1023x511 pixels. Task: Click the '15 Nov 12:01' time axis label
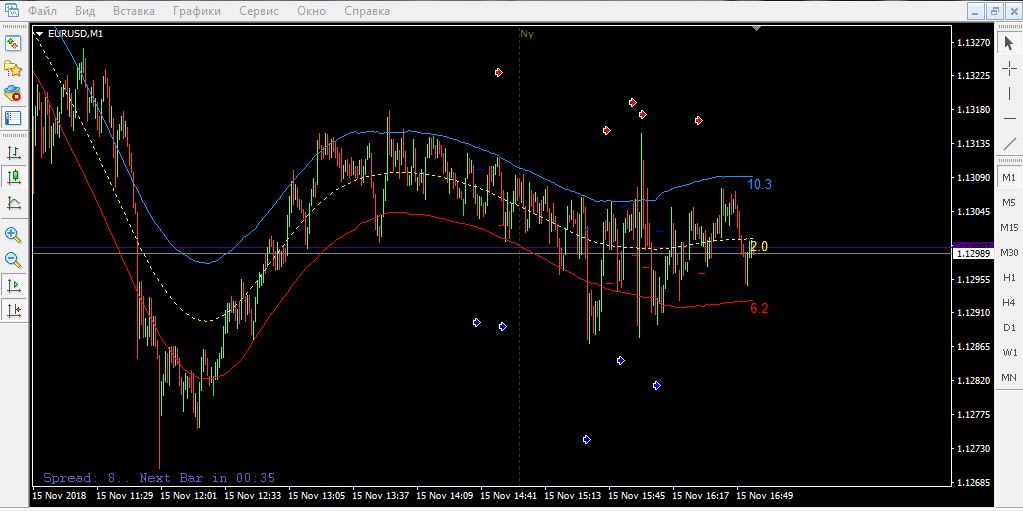pos(187,496)
